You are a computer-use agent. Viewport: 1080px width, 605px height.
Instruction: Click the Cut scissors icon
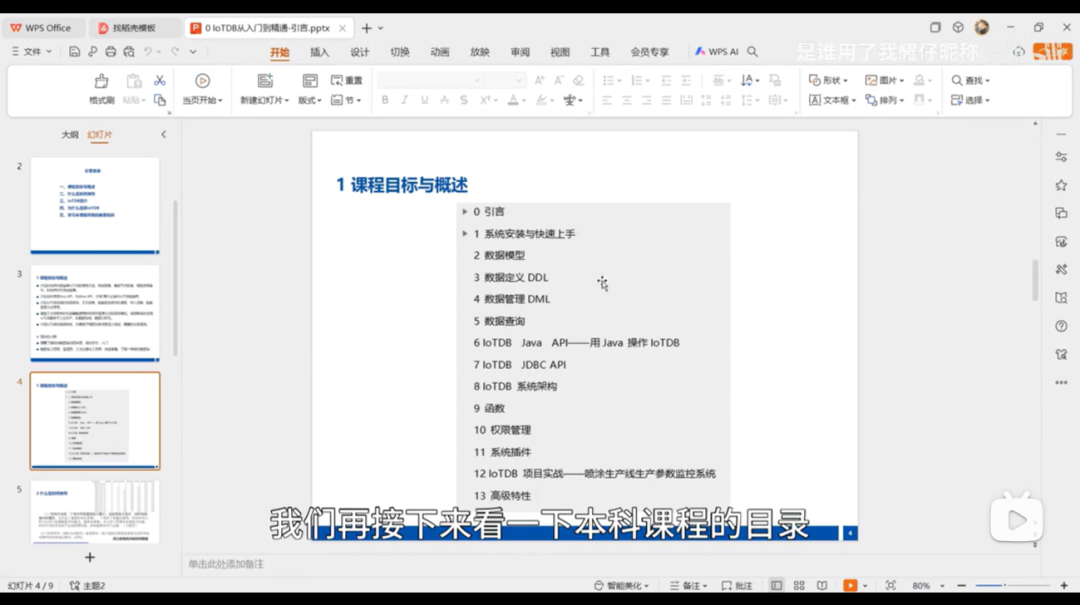click(x=159, y=81)
